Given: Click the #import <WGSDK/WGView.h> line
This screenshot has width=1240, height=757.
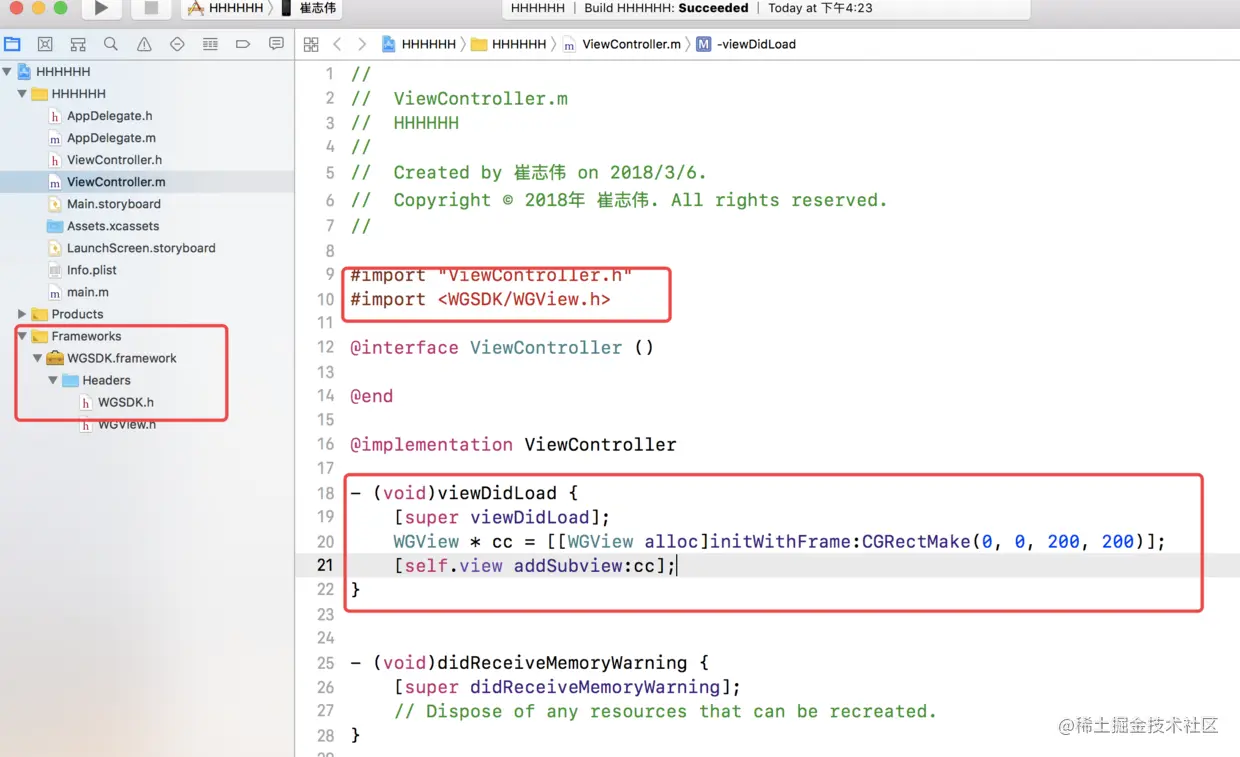Looking at the screenshot, I should coord(480,299).
